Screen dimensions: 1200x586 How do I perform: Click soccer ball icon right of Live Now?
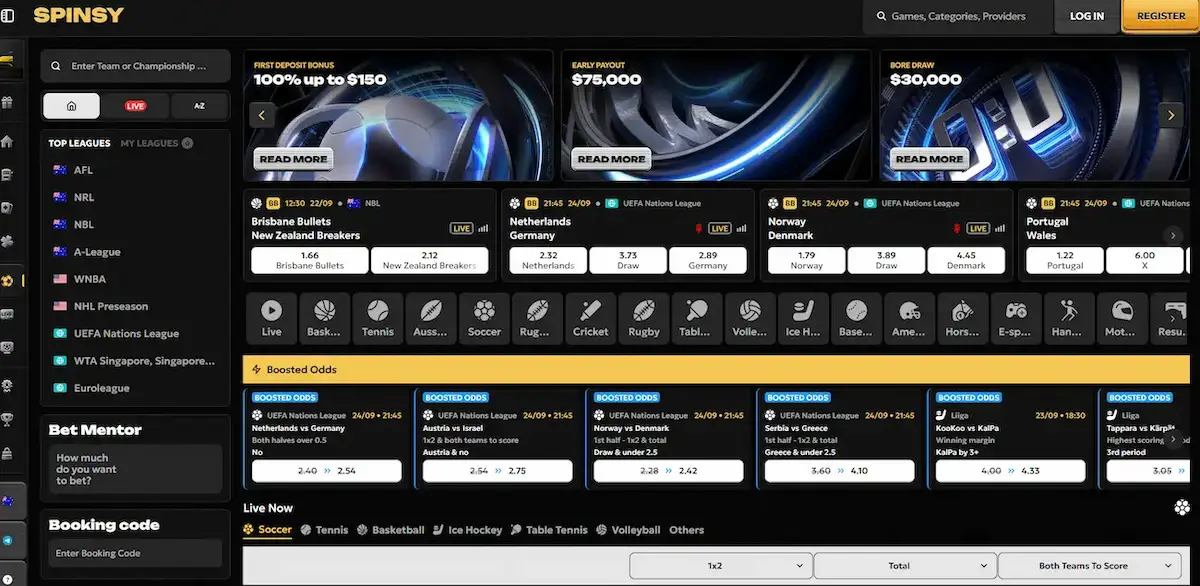click(1182, 507)
